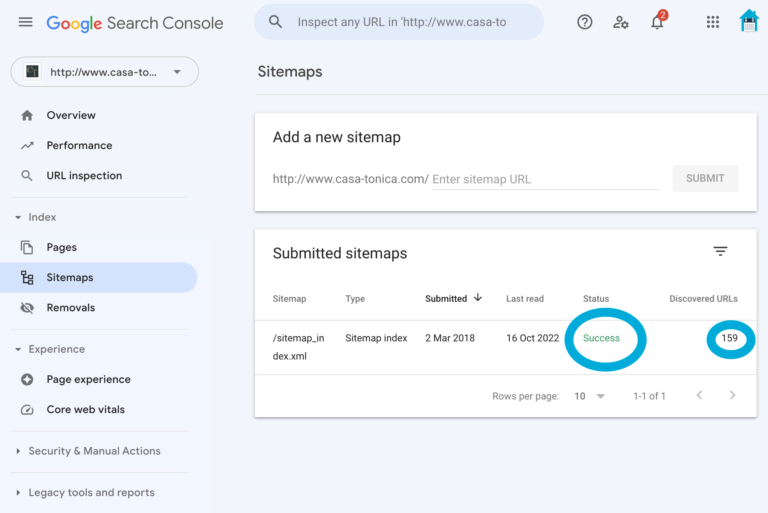Open the property selector dropdown
768x513 pixels.
[104, 72]
